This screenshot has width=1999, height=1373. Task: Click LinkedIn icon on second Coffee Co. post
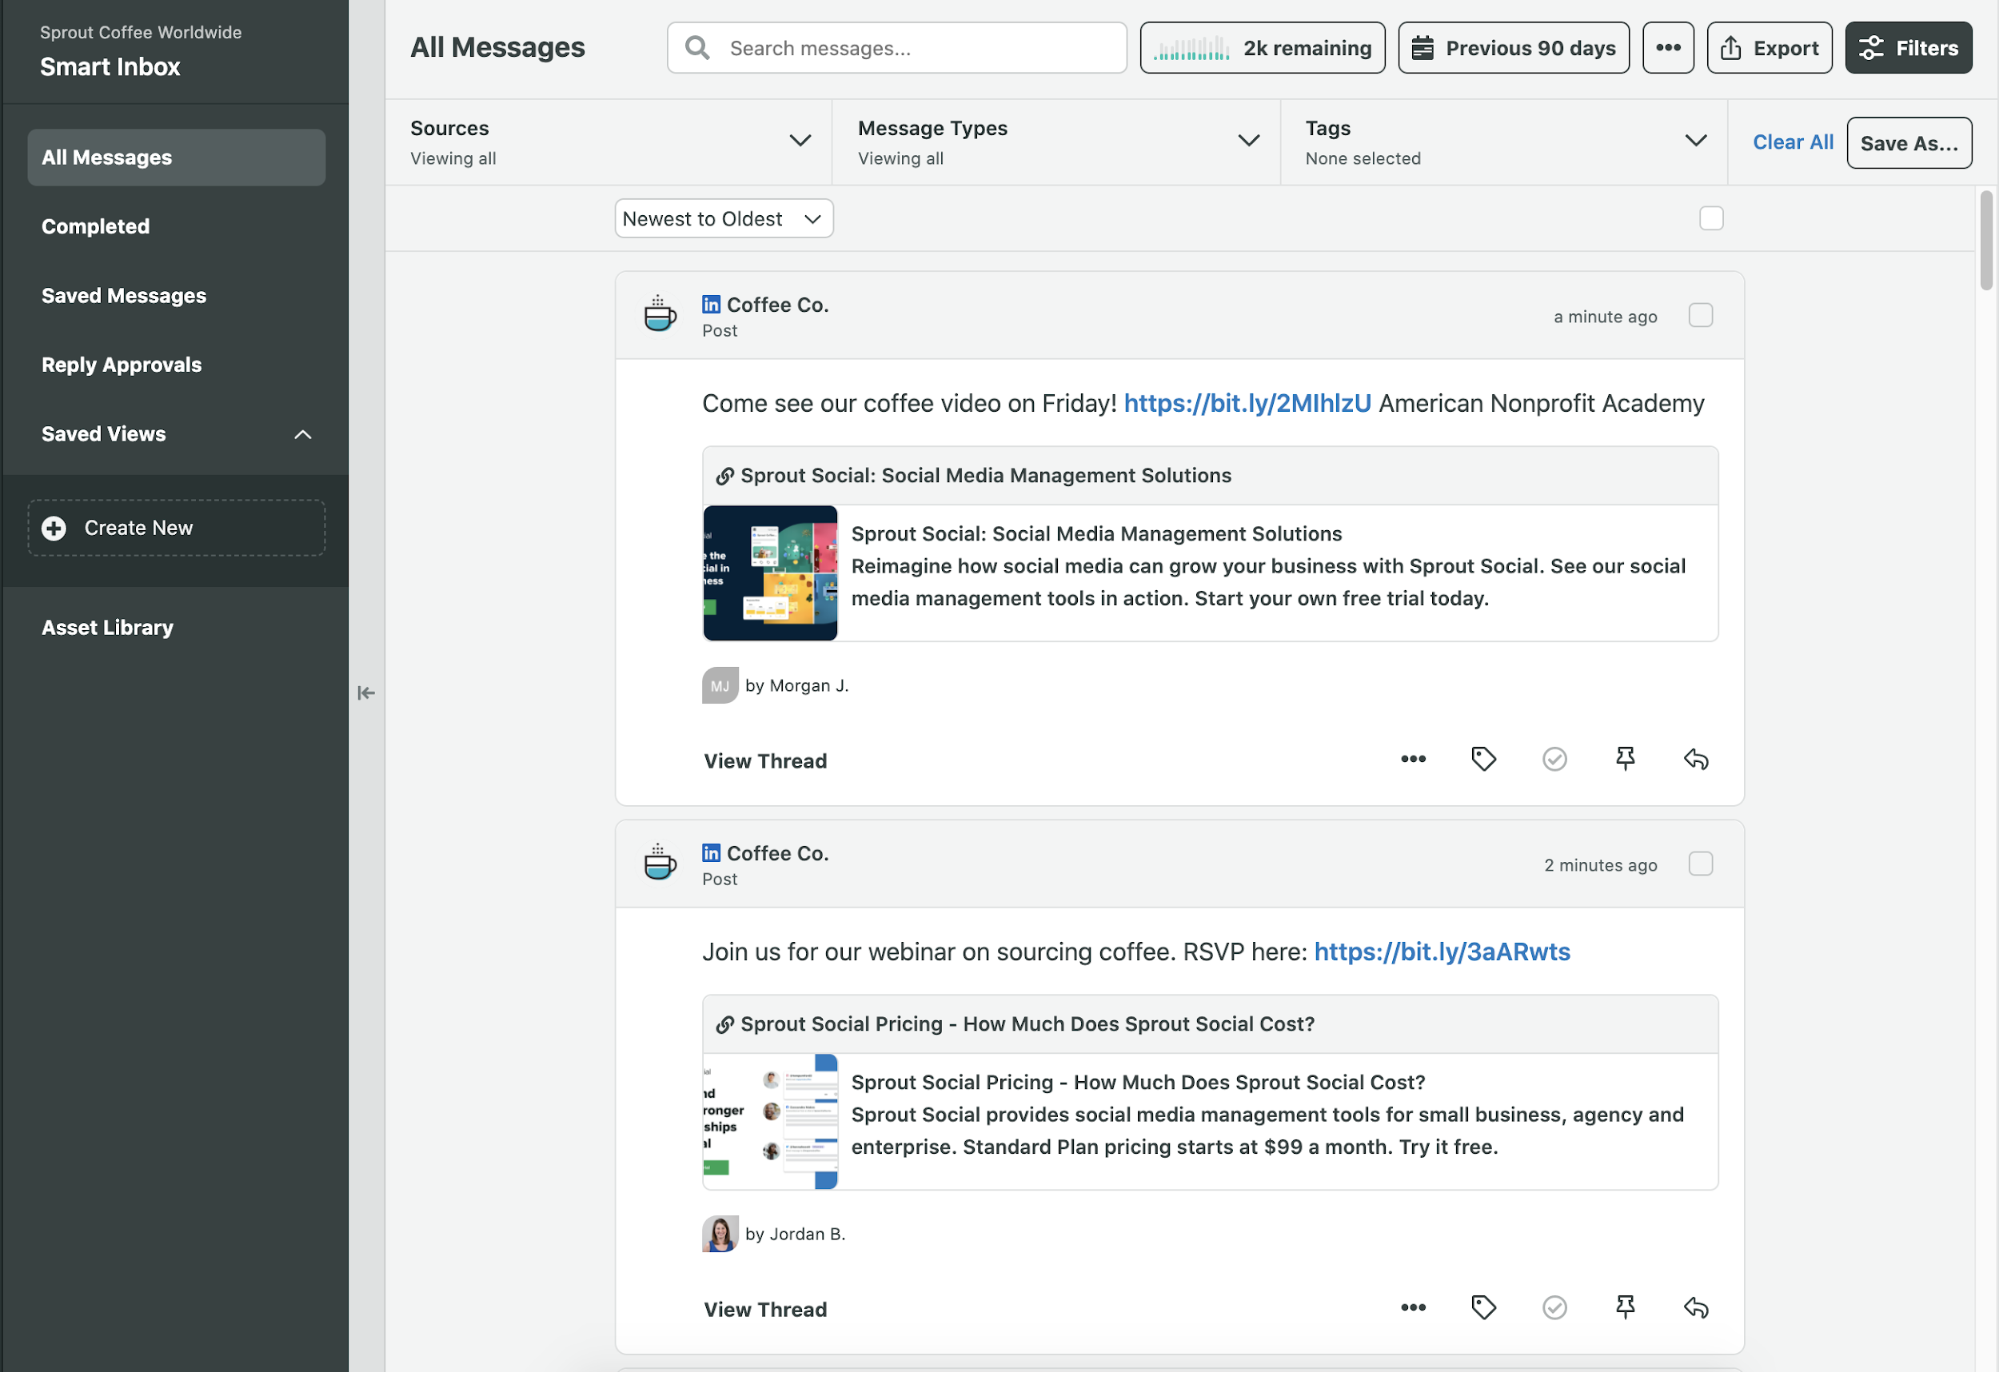711,852
